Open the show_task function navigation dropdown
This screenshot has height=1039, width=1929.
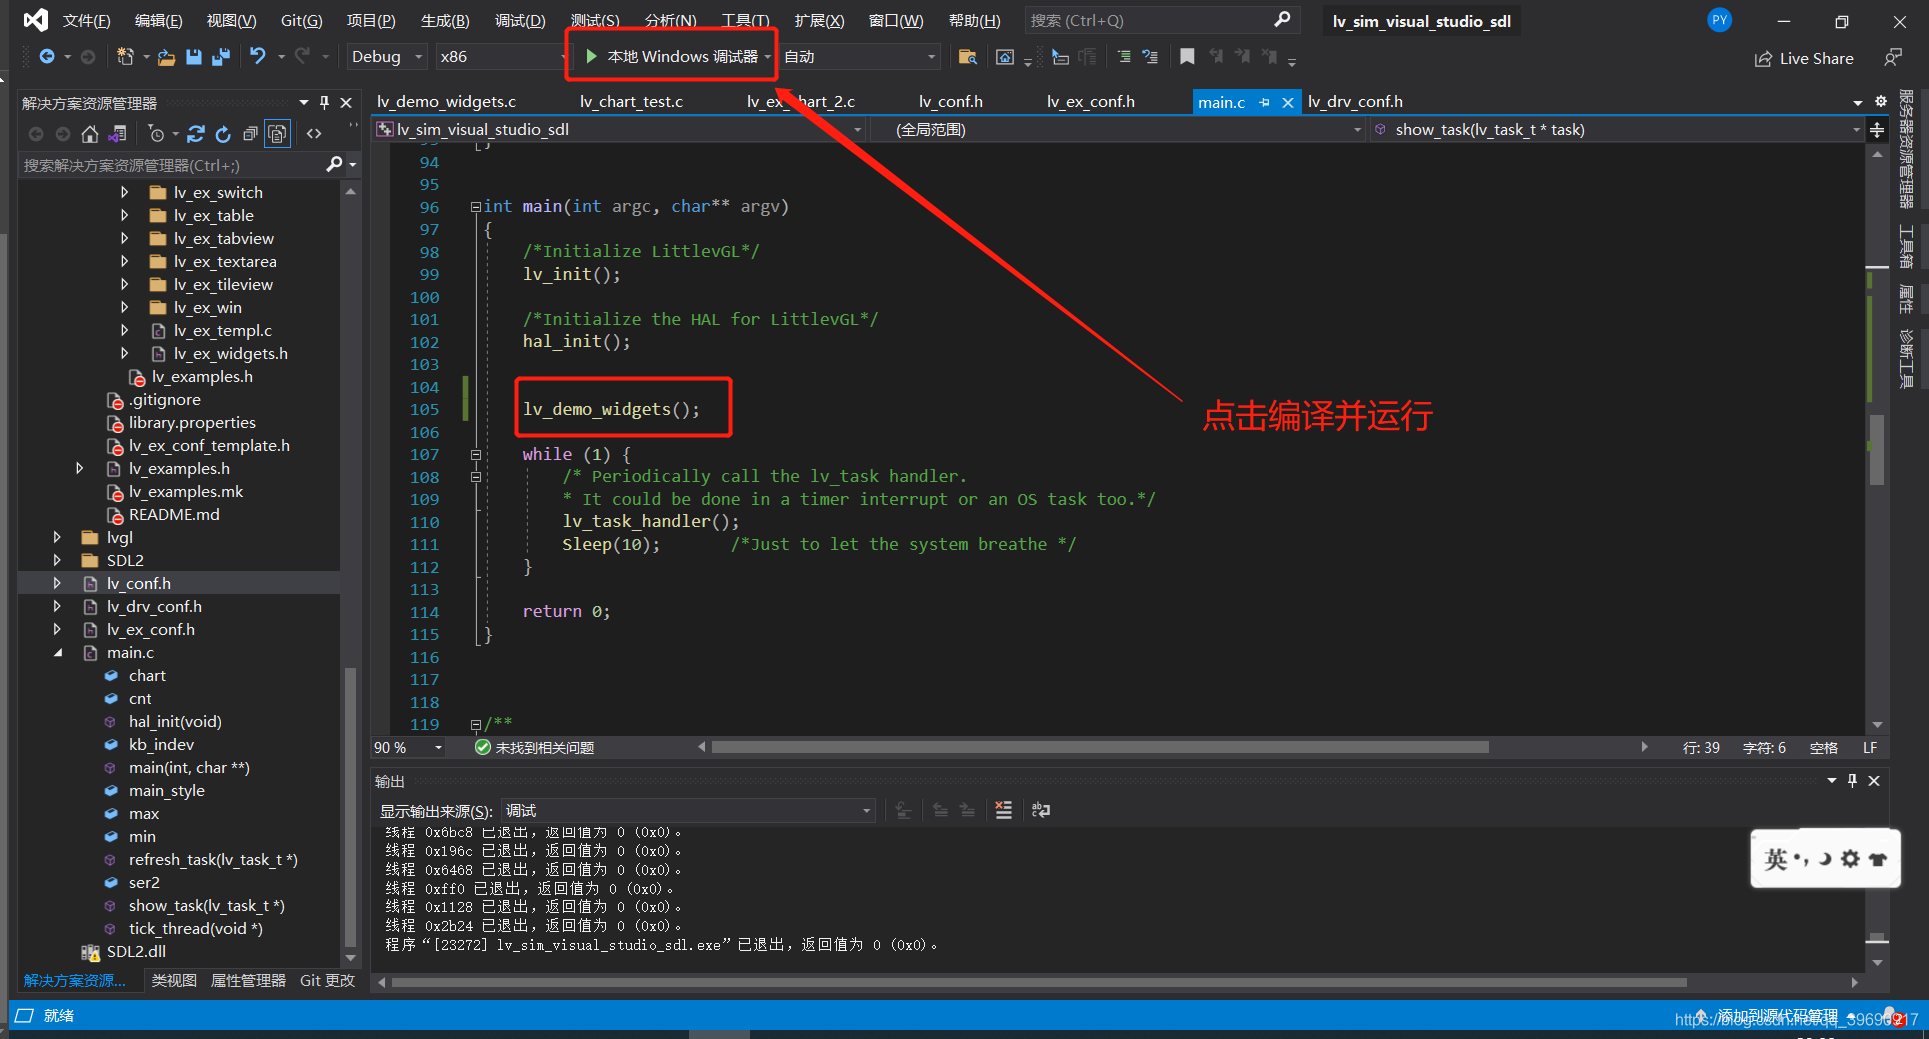click(1617, 130)
